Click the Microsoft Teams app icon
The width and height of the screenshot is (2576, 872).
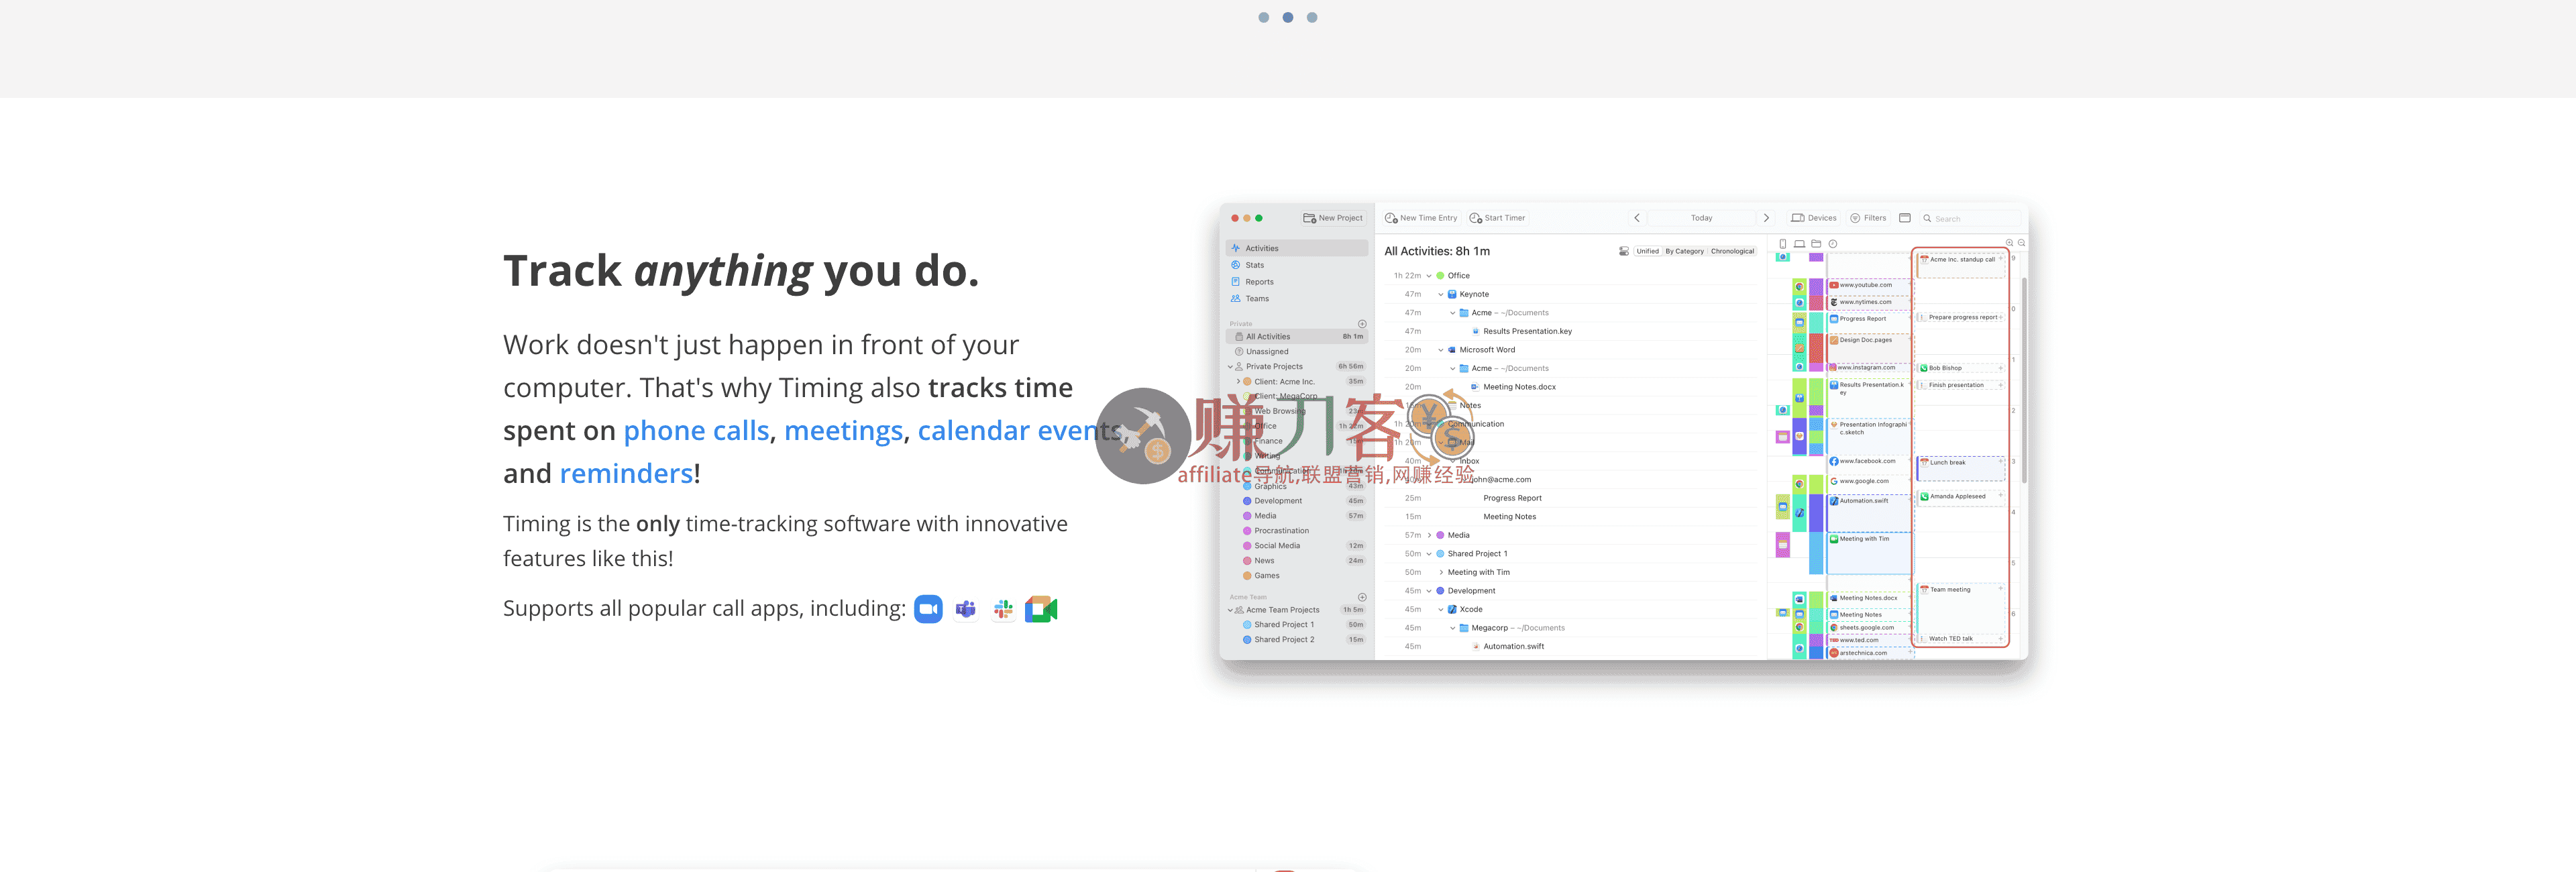[965, 609]
